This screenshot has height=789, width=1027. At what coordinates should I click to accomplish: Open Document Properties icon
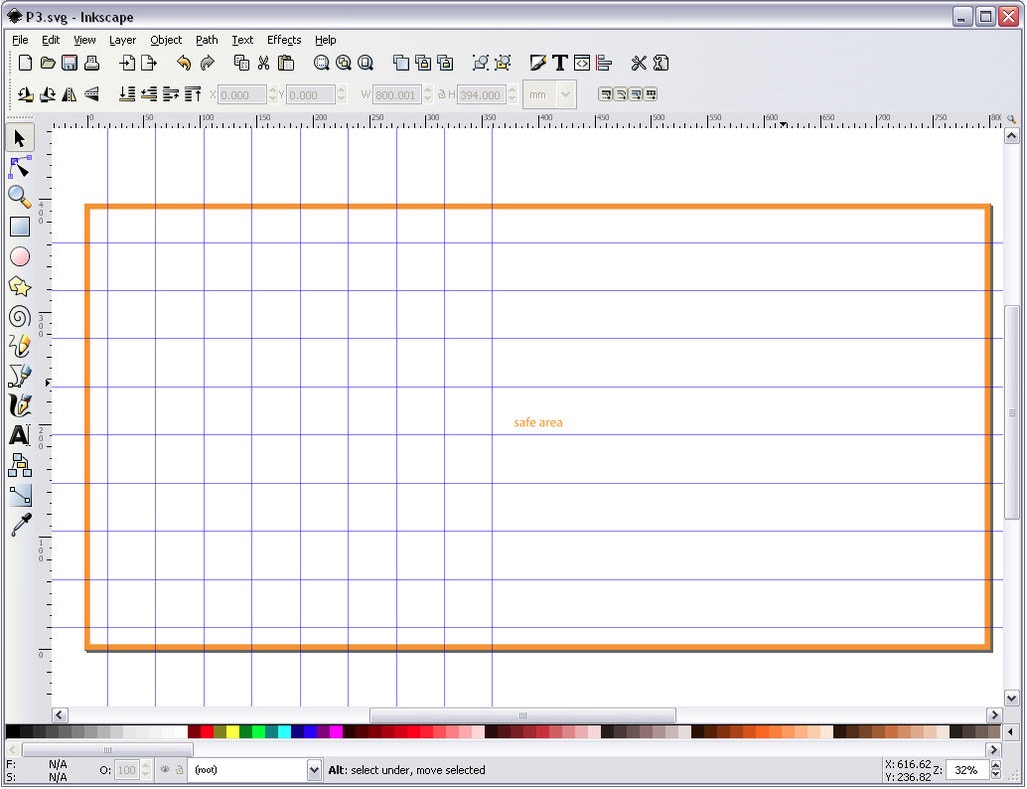[661, 63]
